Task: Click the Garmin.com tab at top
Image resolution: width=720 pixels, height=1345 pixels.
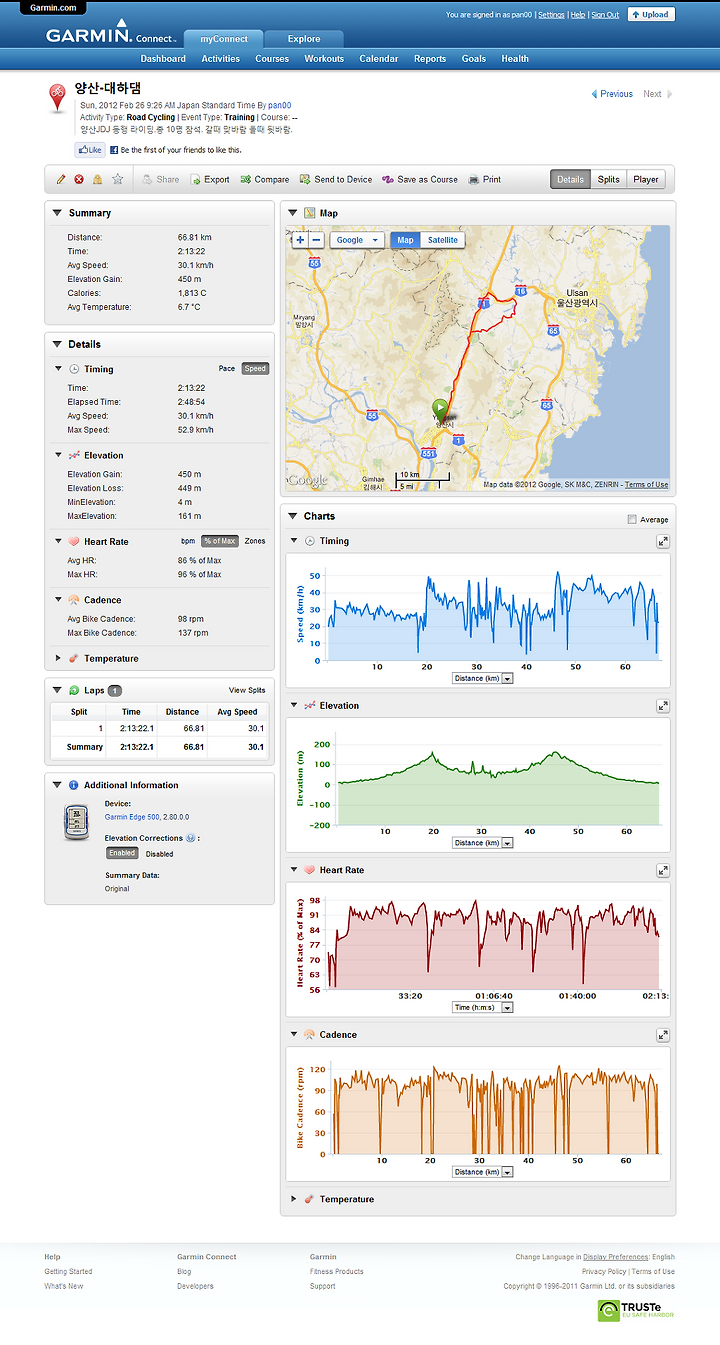Action: pos(54,7)
